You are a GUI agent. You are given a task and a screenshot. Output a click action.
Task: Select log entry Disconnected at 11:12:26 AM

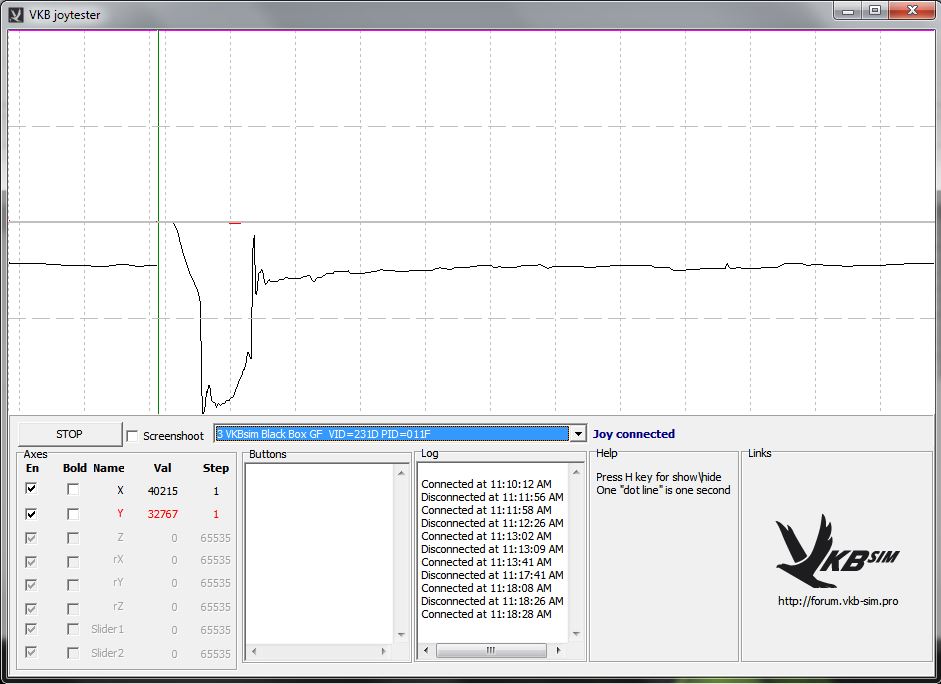click(x=492, y=523)
